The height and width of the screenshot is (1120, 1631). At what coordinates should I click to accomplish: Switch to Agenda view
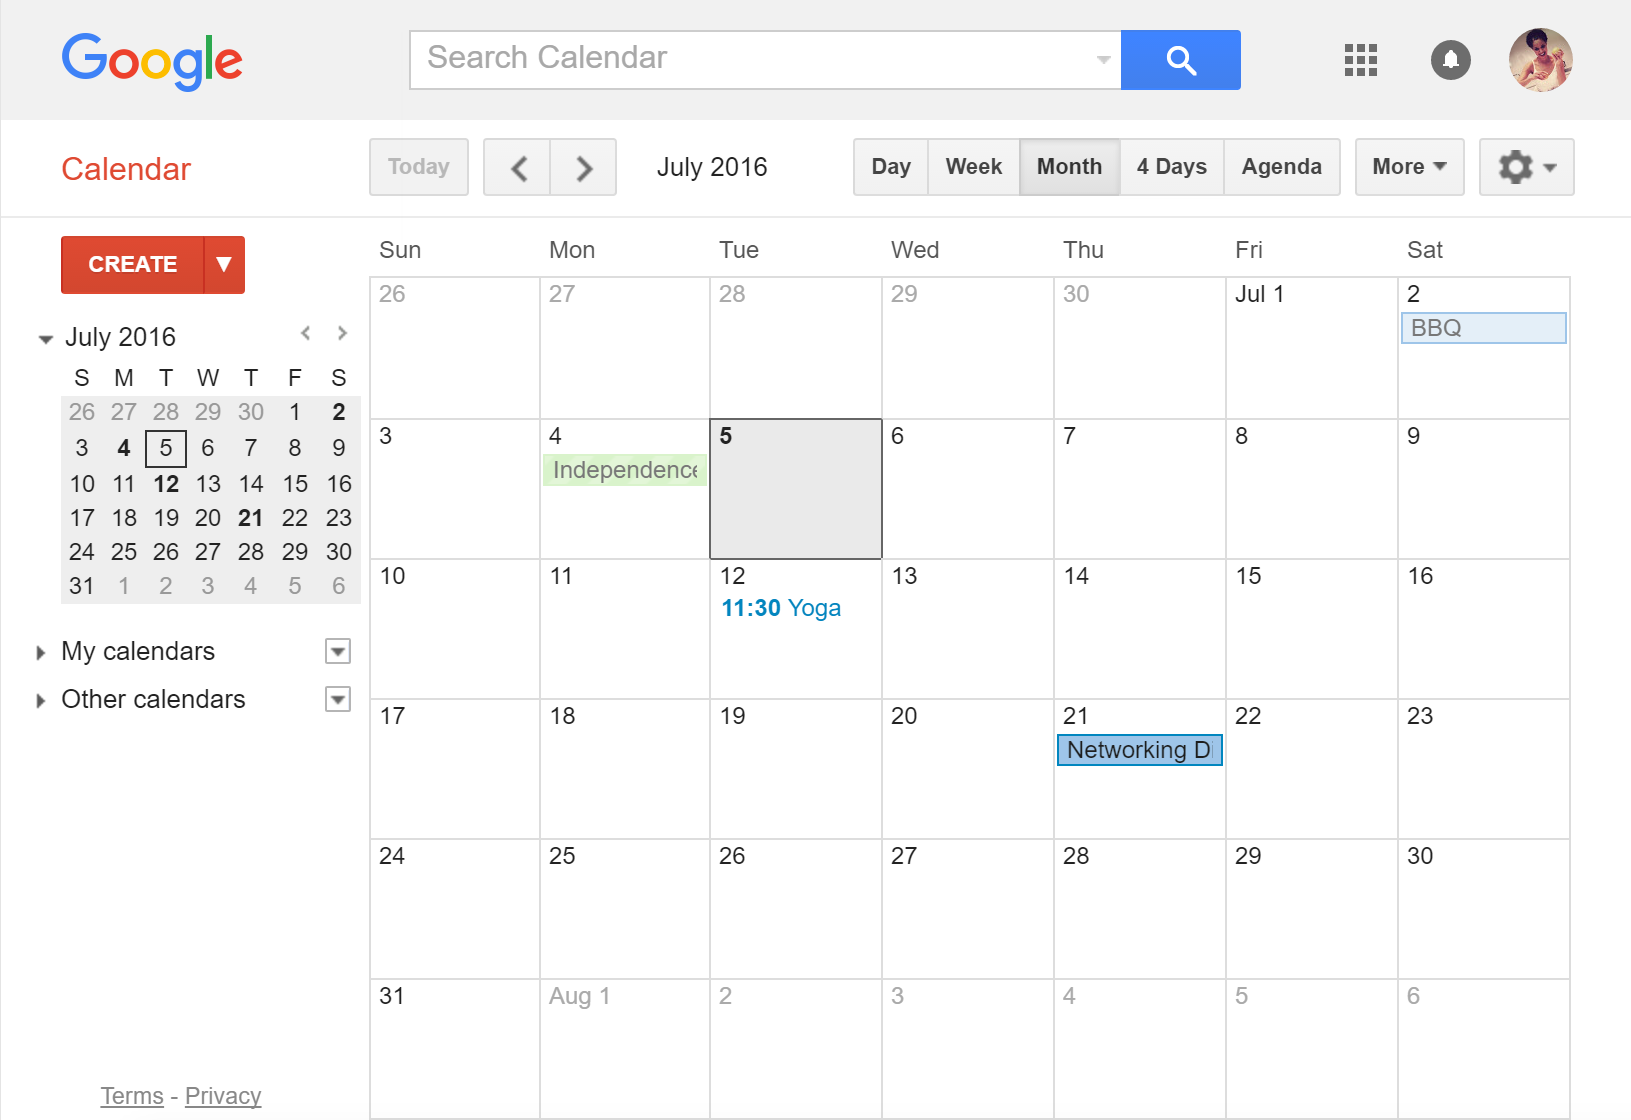[1281, 167]
